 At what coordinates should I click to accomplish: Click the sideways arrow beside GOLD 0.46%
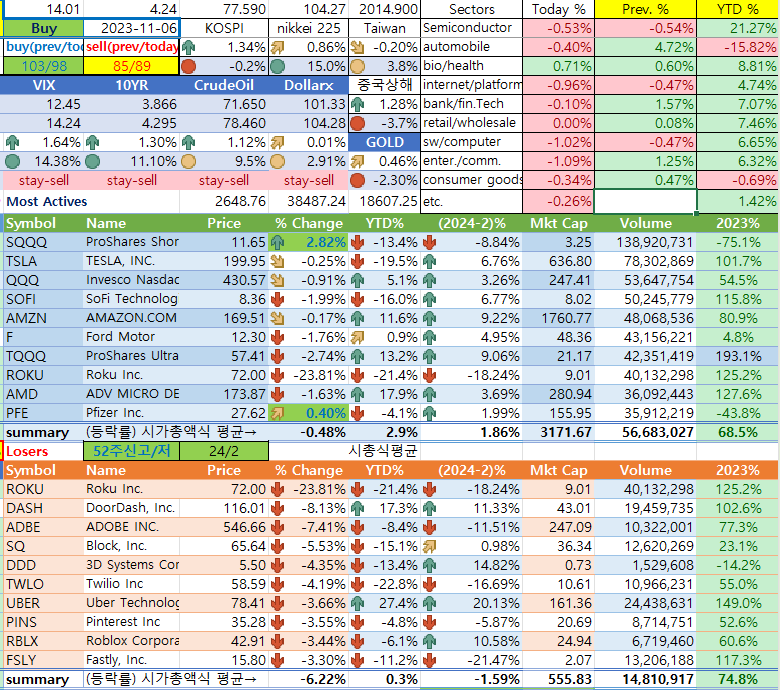357,162
